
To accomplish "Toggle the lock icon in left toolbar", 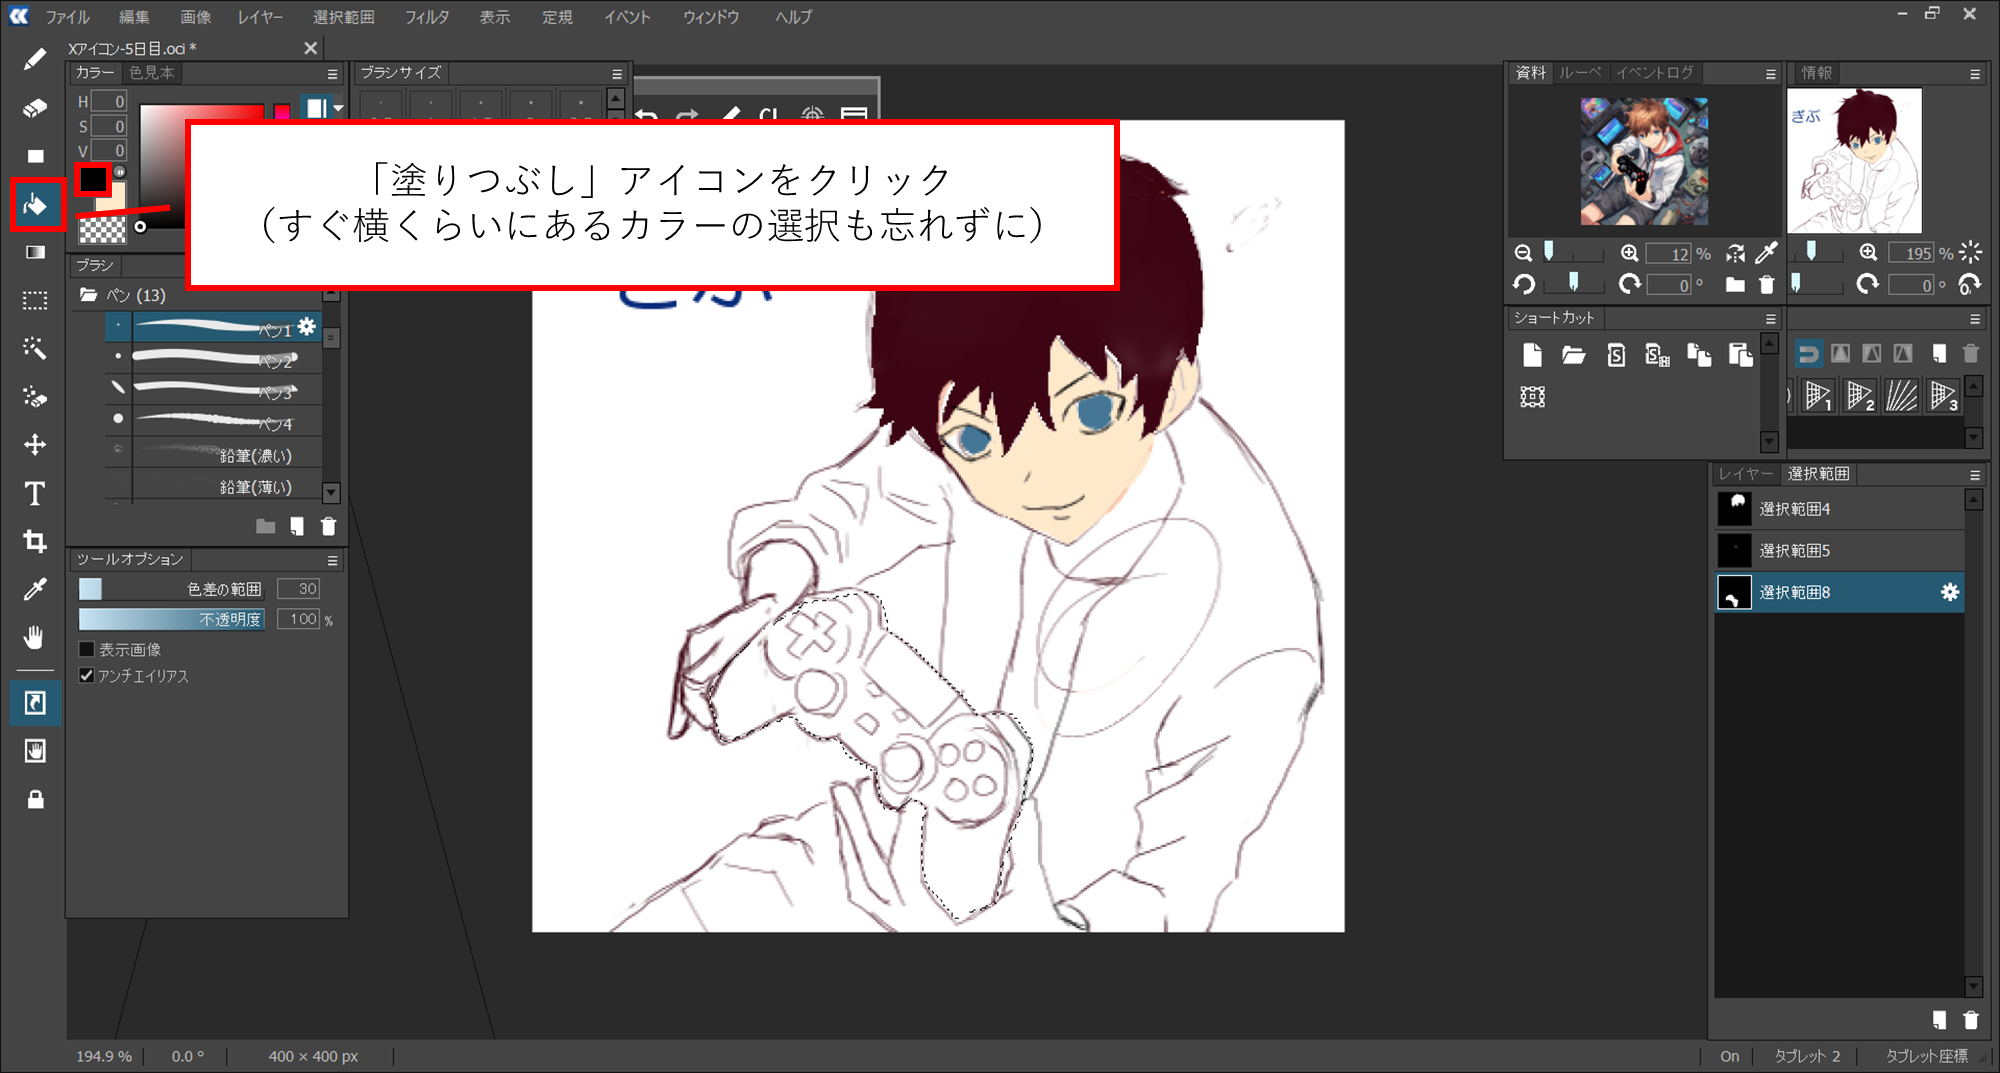I will coord(35,800).
